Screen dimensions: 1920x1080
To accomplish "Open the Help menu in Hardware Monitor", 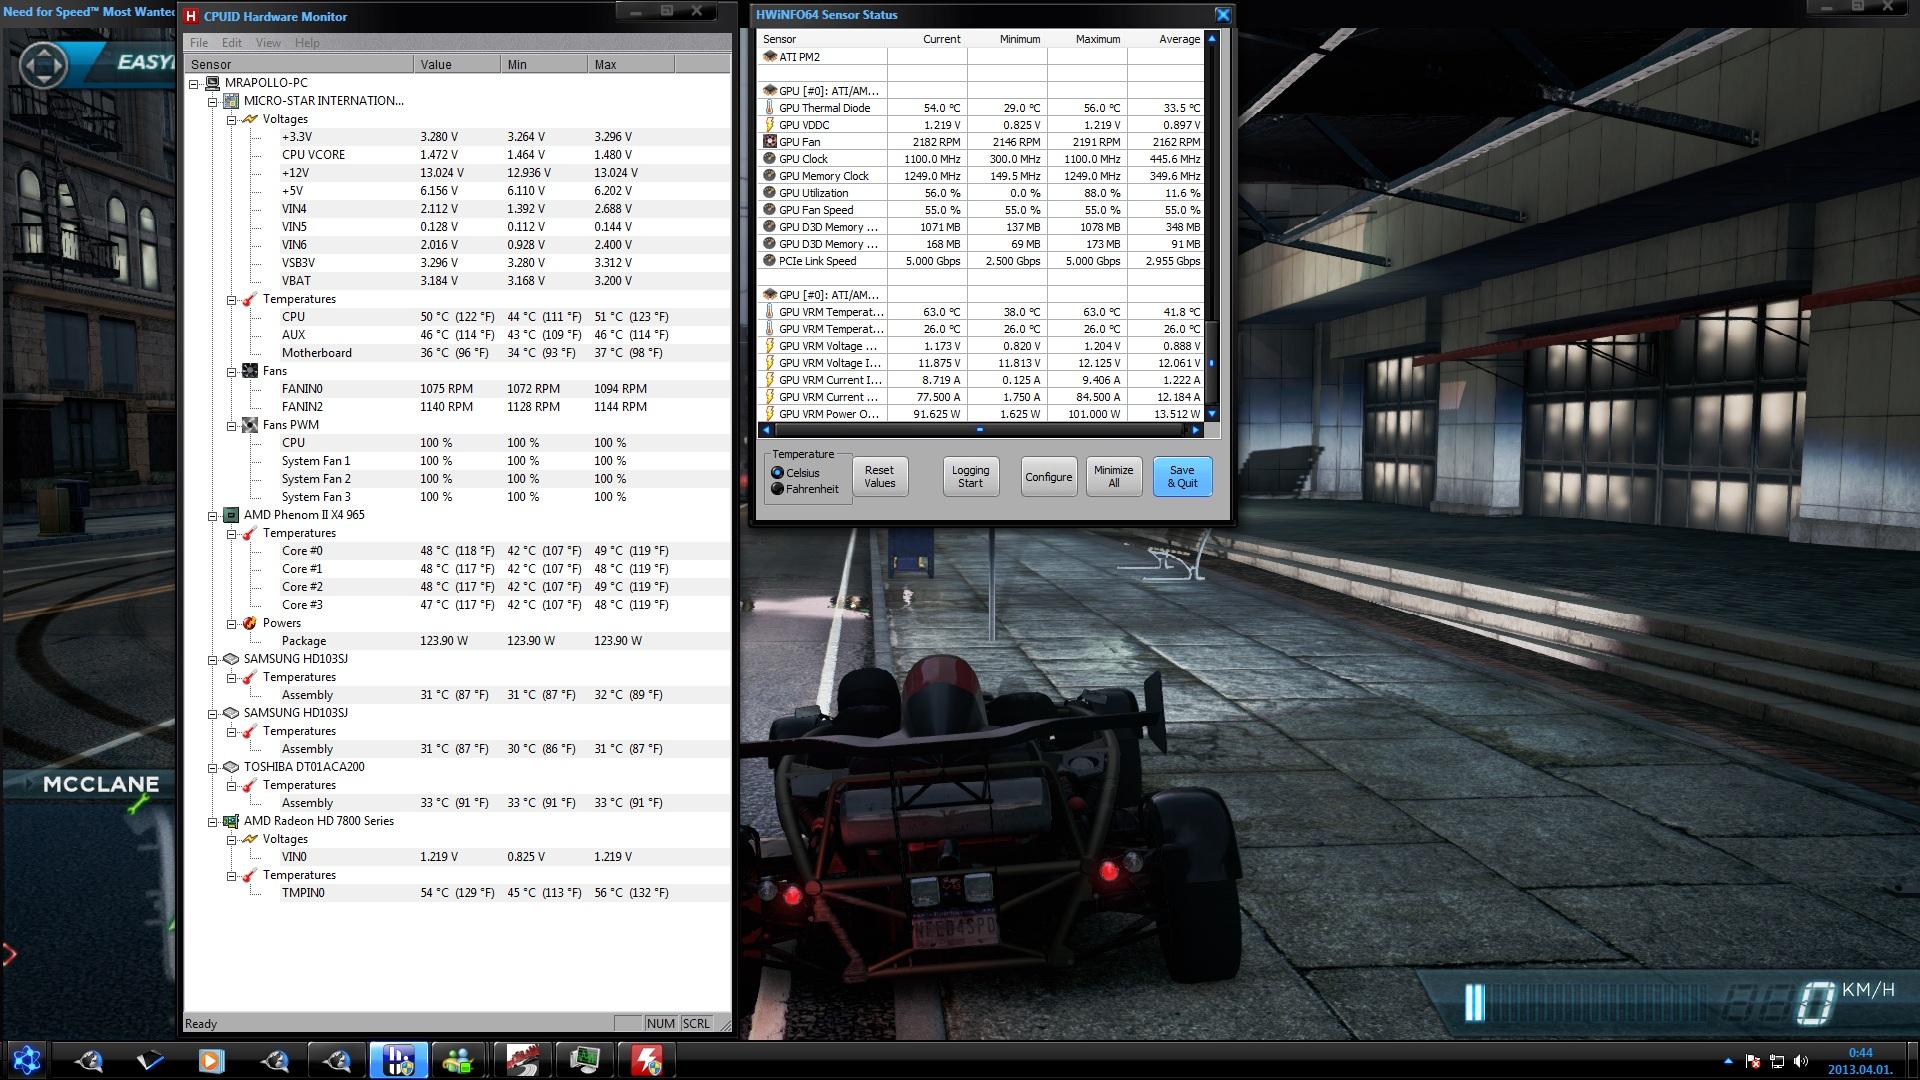I will [x=307, y=43].
